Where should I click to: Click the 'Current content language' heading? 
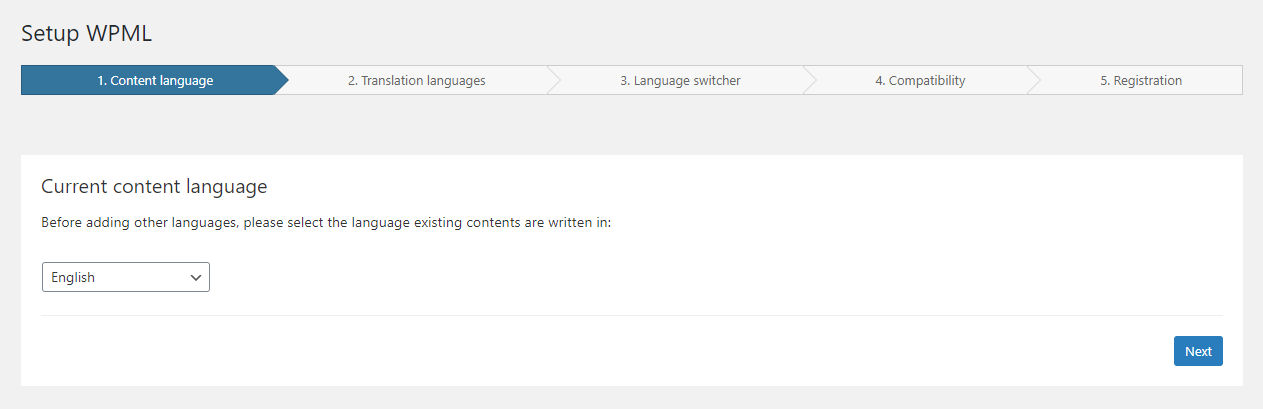click(x=154, y=186)
